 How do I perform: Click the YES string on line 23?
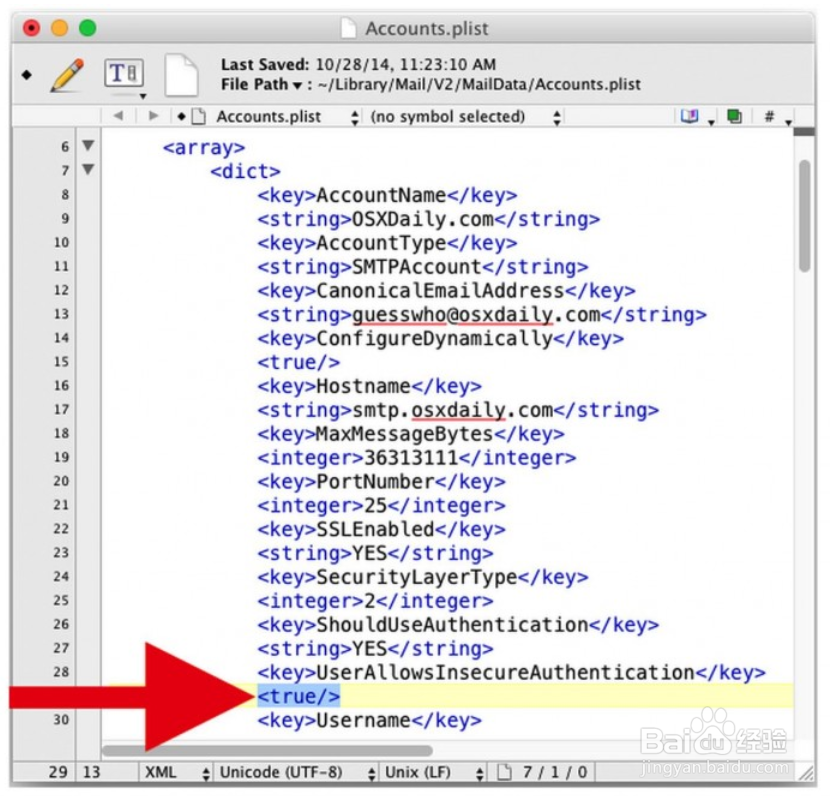pos(376,553)
